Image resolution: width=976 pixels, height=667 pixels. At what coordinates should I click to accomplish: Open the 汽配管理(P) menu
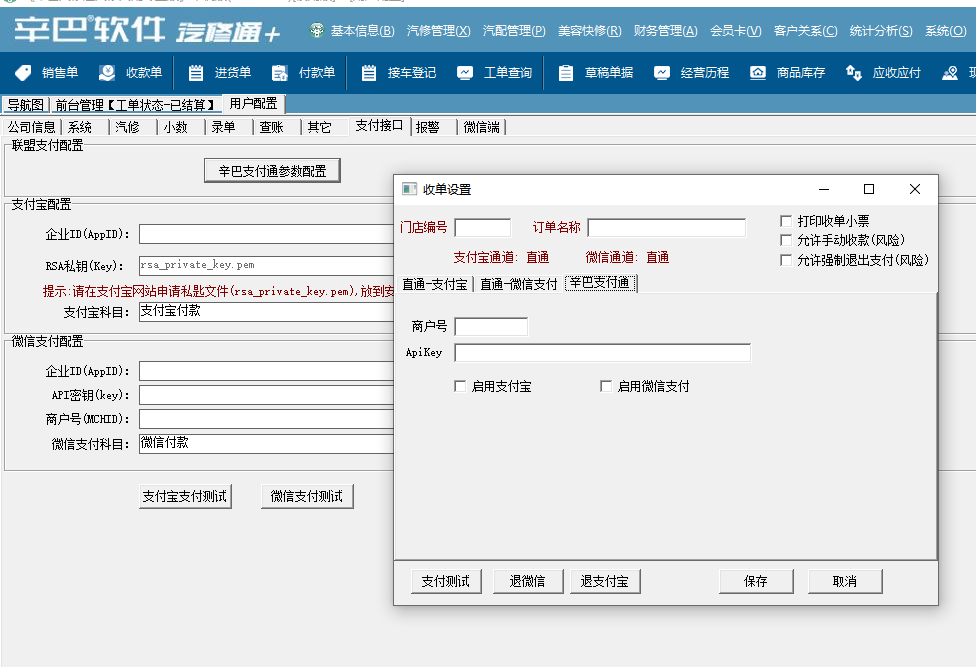(514, 30)
